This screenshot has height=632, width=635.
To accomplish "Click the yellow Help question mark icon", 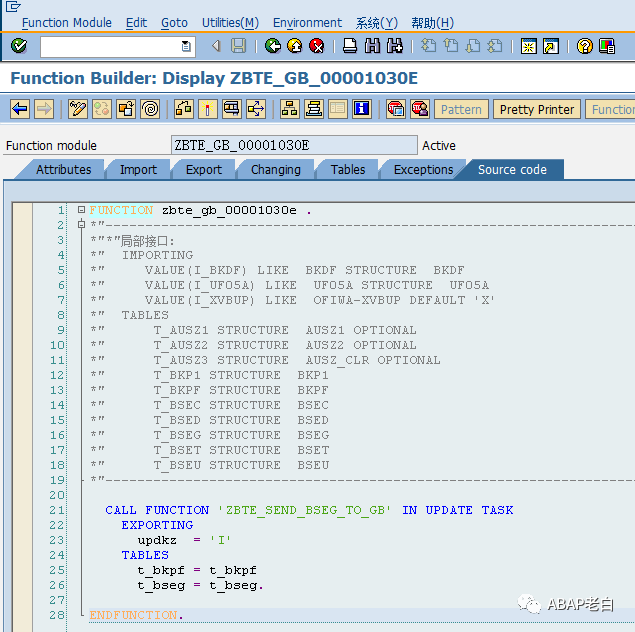I will click(584, 46).
